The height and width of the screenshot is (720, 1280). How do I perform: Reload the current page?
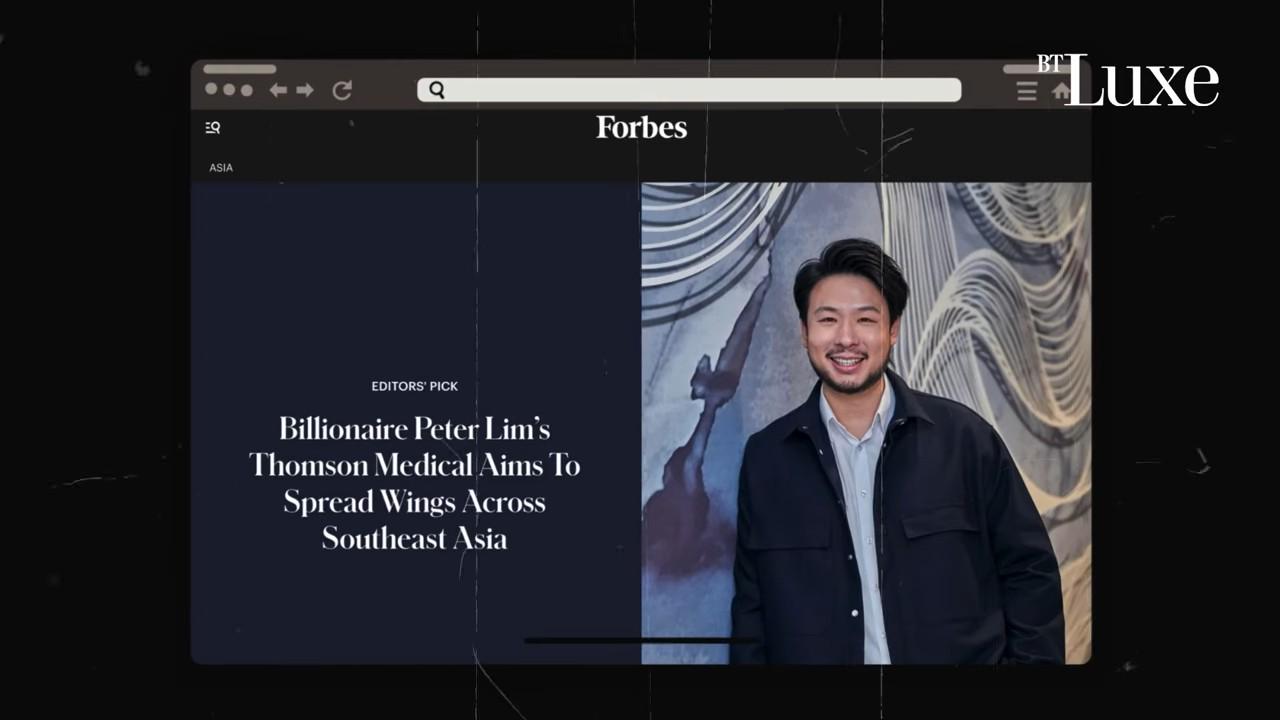click(x=341, y=90)
